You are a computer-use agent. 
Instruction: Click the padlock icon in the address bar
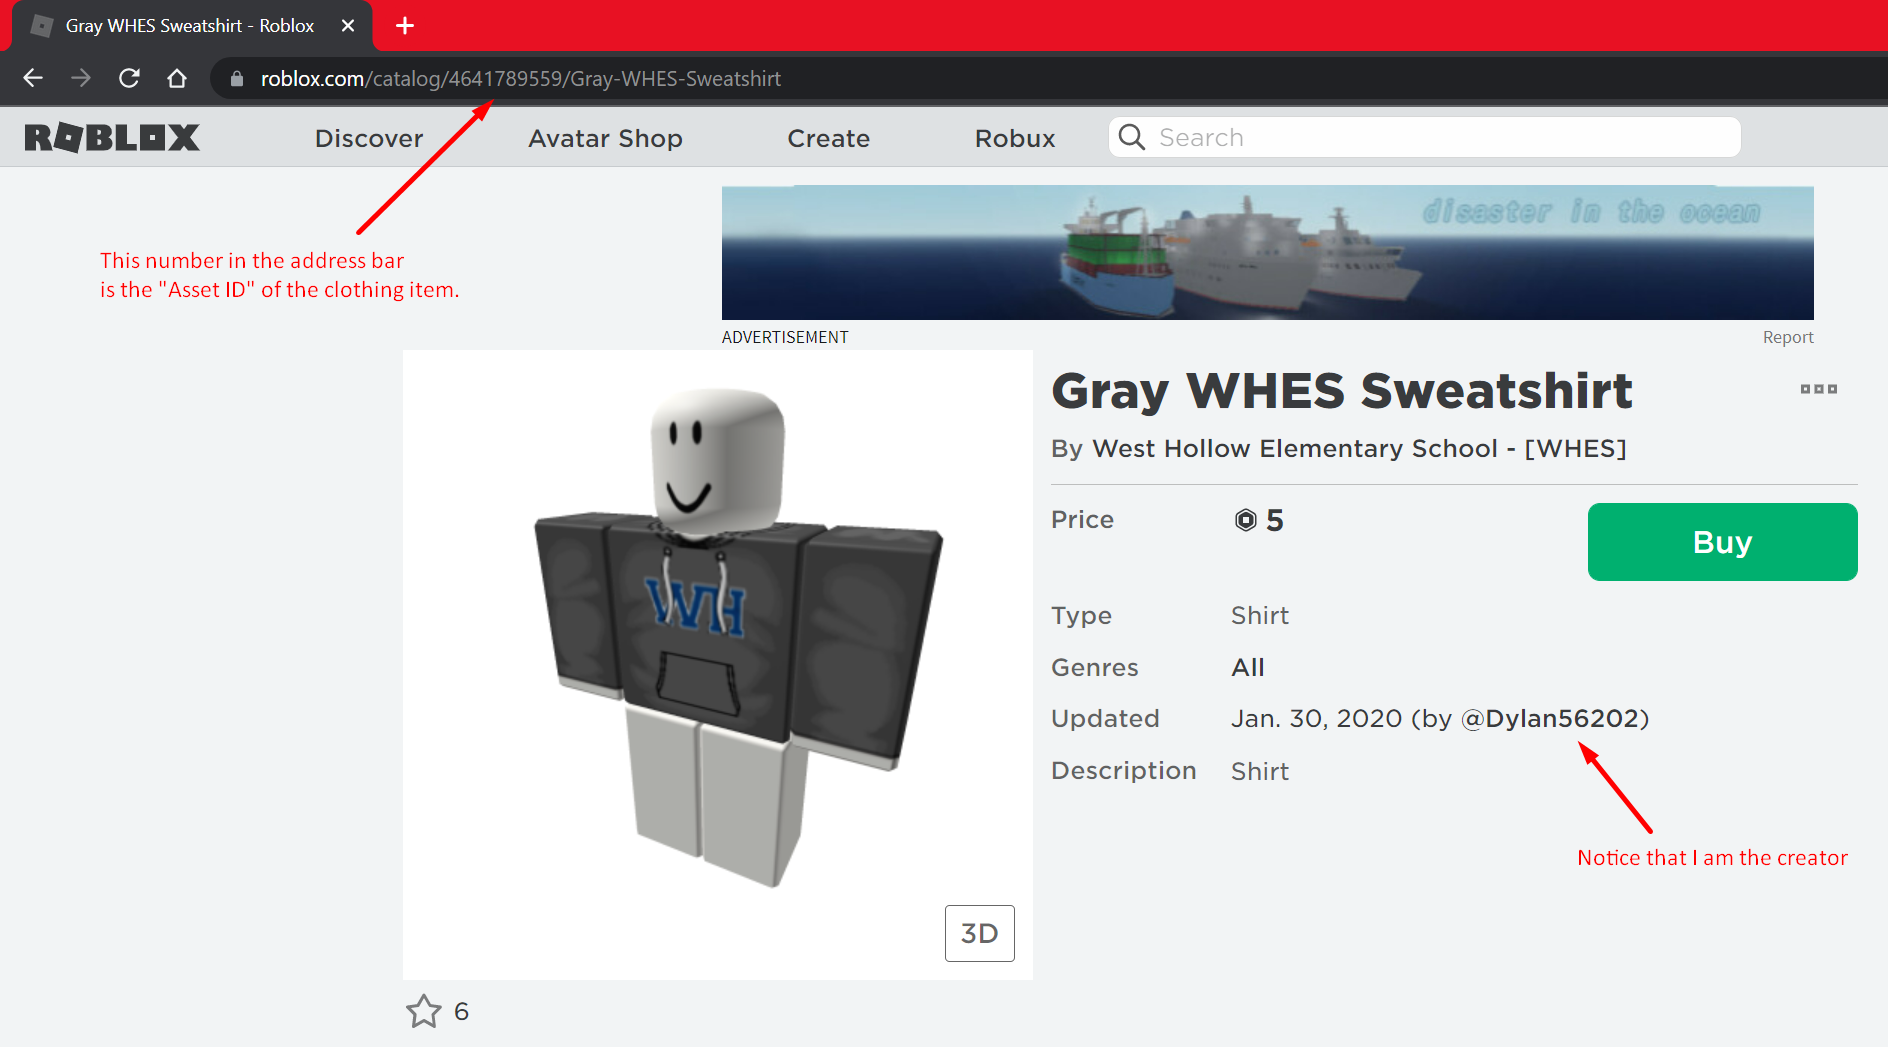[236, 78]
